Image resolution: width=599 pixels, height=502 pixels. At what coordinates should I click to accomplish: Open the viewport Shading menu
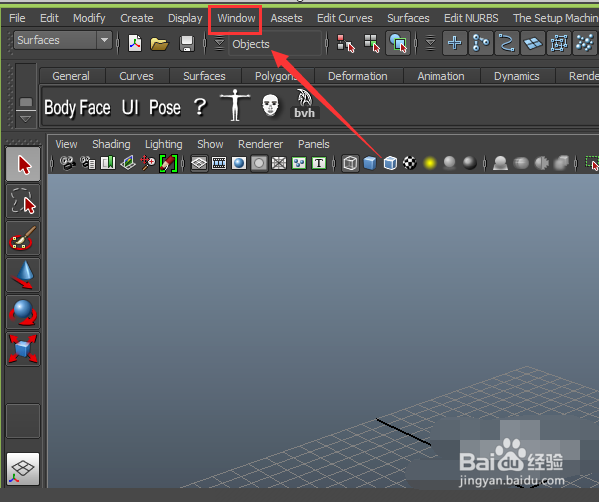pos(111,144)
